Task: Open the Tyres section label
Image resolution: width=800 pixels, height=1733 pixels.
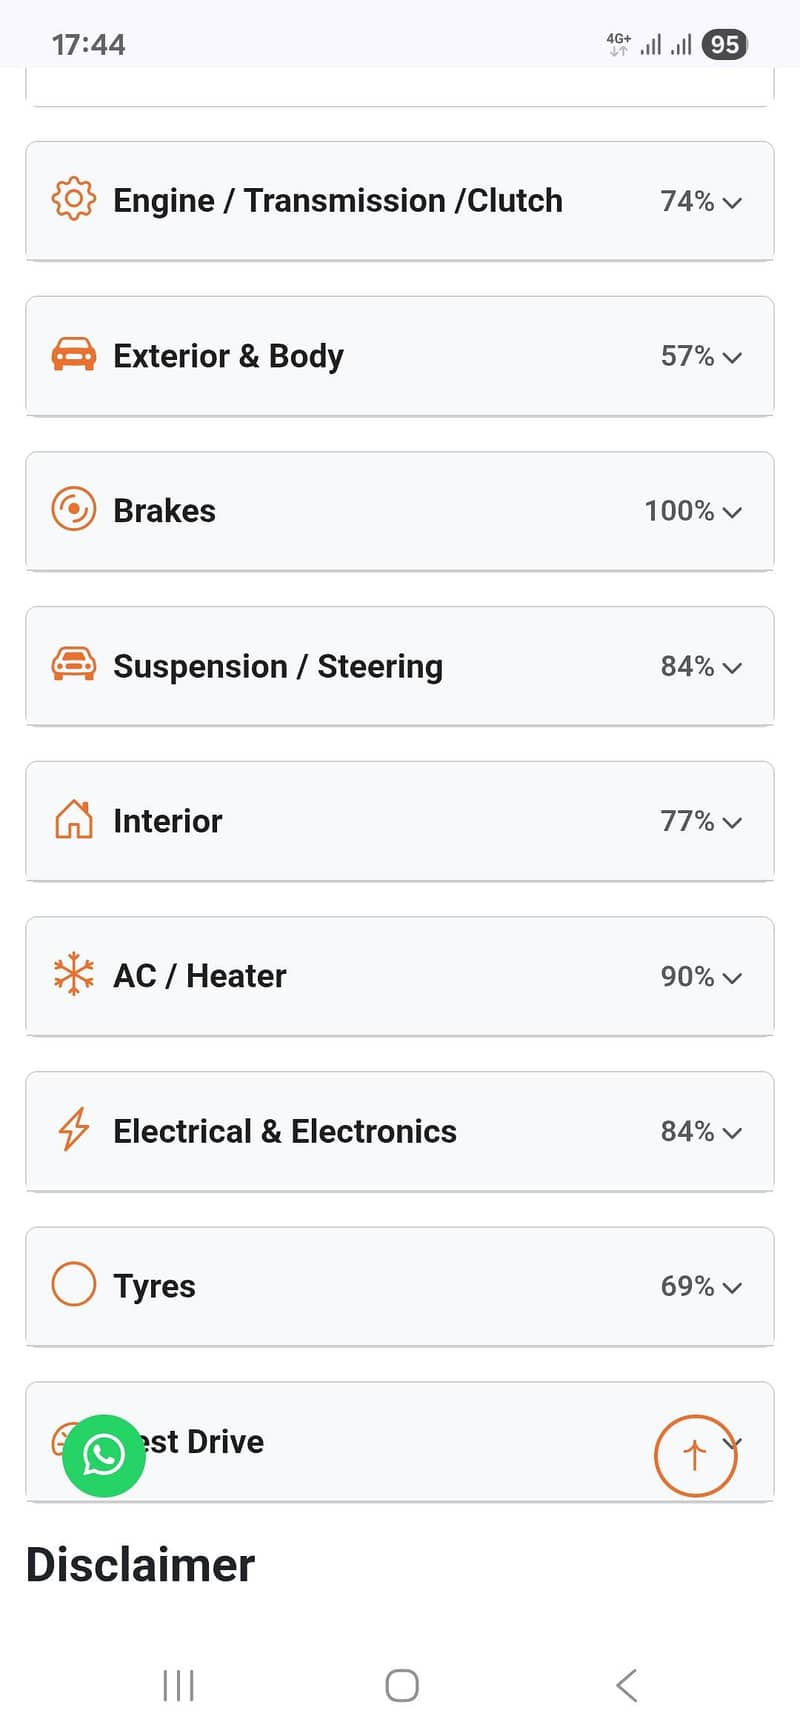Action: [154, 1286]
